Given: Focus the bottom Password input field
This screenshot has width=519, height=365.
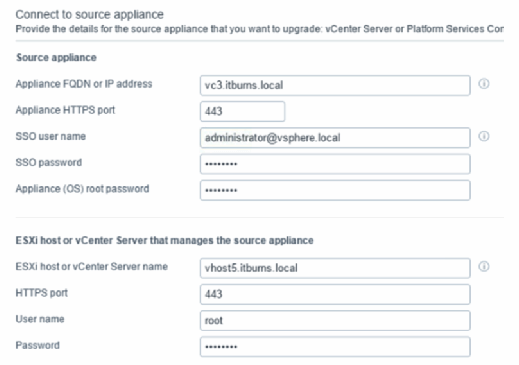Looking at the screenshot, I should click(x=335, y=347).
